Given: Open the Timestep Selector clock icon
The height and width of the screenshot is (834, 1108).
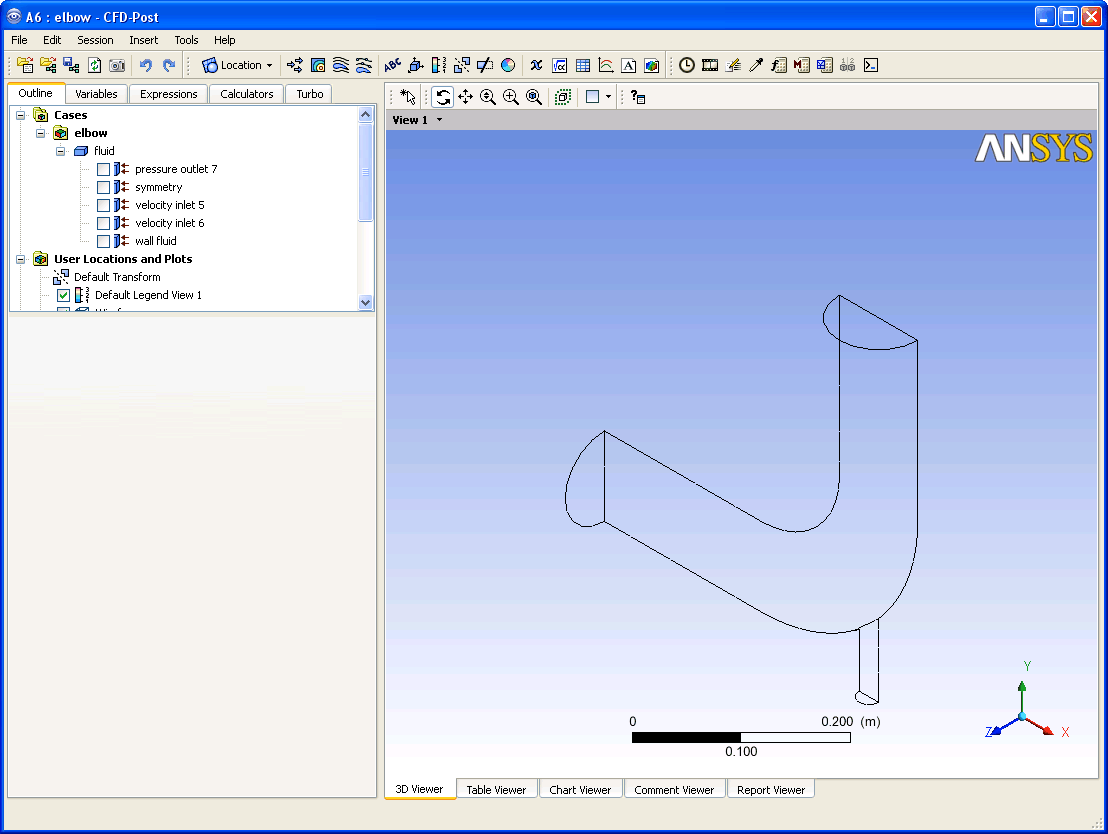Looking at the screenshot, I should point(687,66).
